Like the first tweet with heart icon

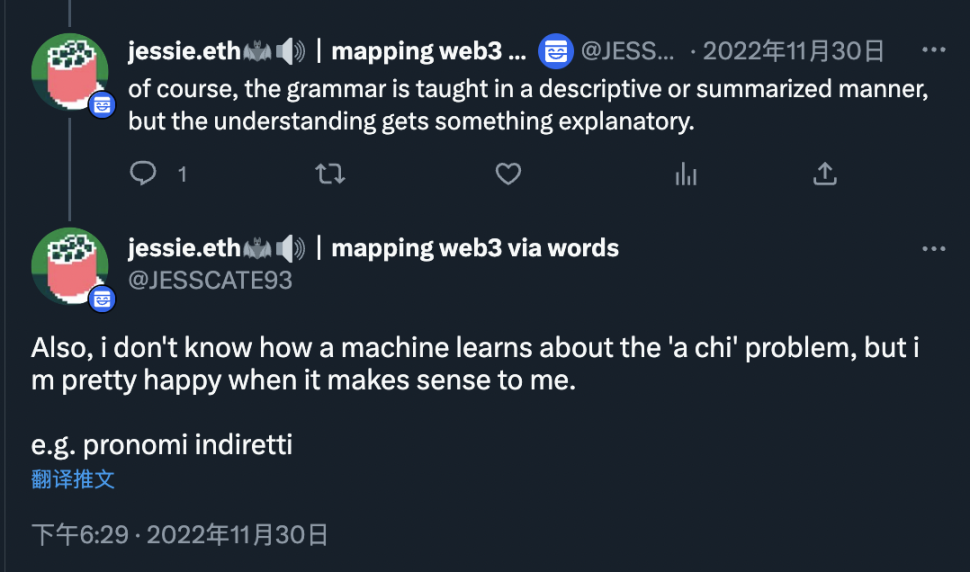[509, 174]
